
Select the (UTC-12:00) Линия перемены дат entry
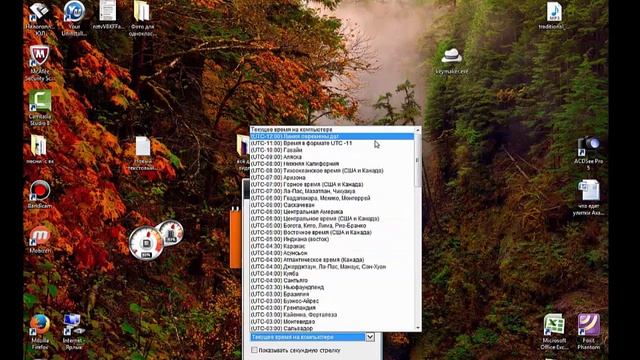tap(332, 136)
